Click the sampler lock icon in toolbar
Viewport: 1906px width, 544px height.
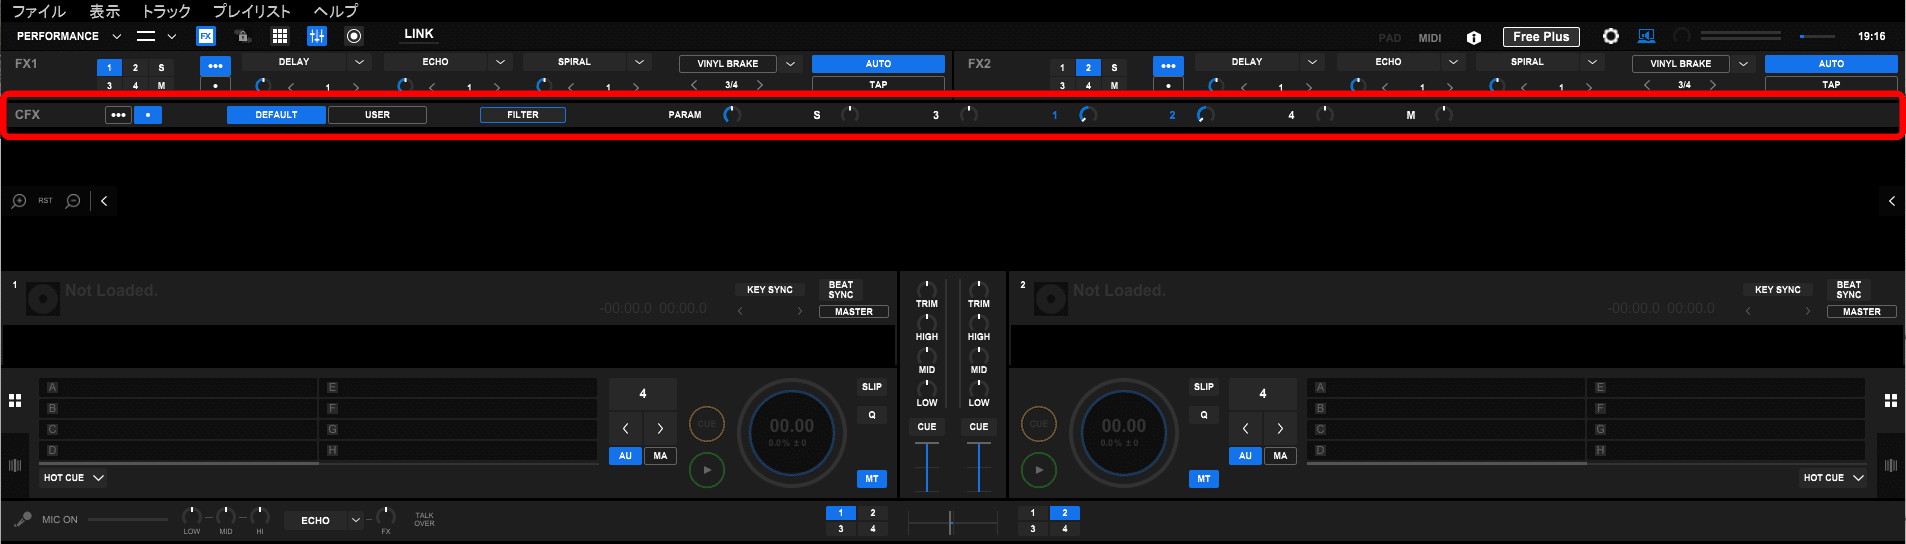pyautogui.click(x=242, y=36)
